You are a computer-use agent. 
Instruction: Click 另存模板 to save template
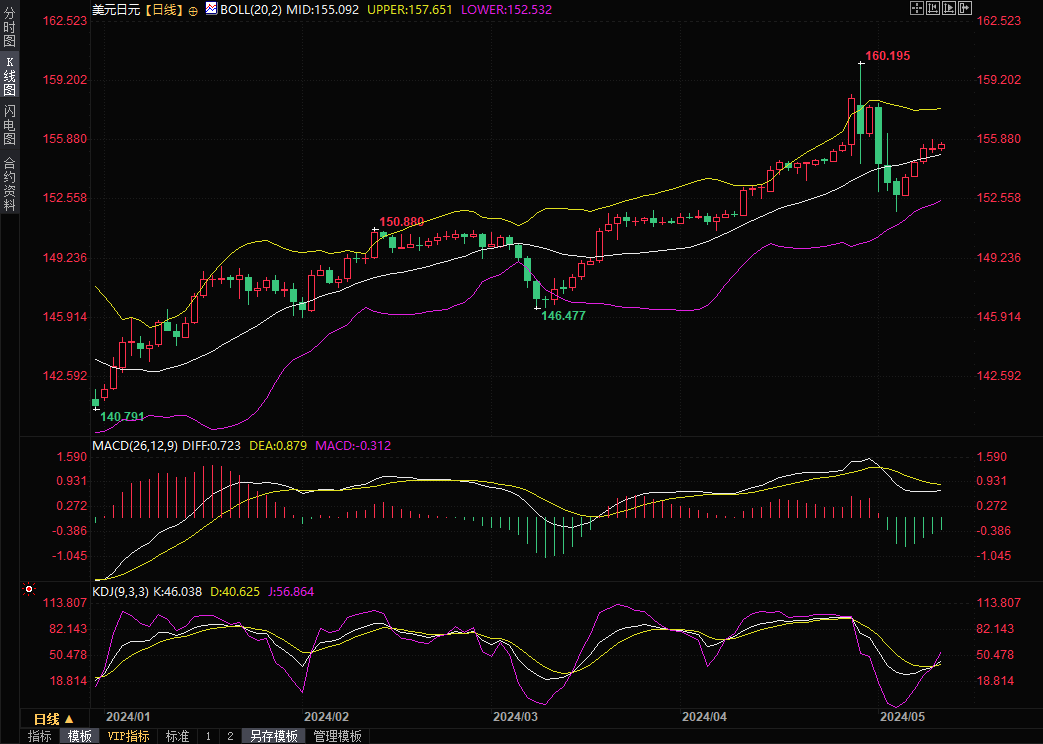273,736
